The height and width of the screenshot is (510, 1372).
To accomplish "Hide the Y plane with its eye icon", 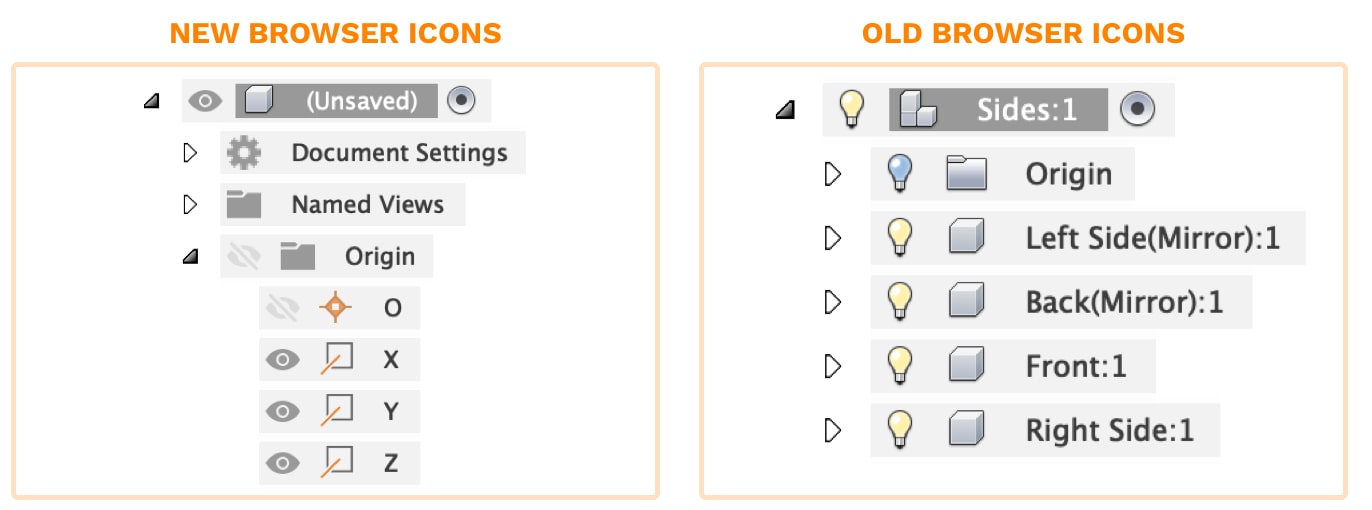I will pyautogui.click(x=283, y=411).
